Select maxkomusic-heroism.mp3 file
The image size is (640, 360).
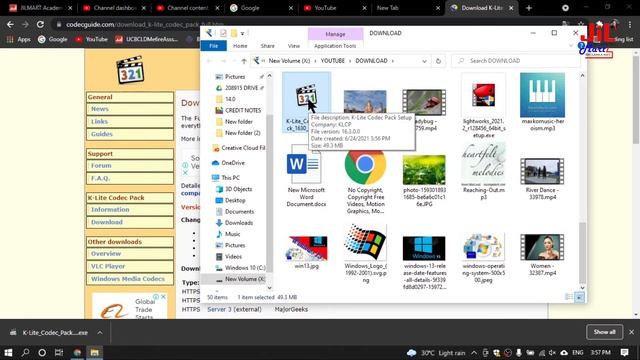542,102
